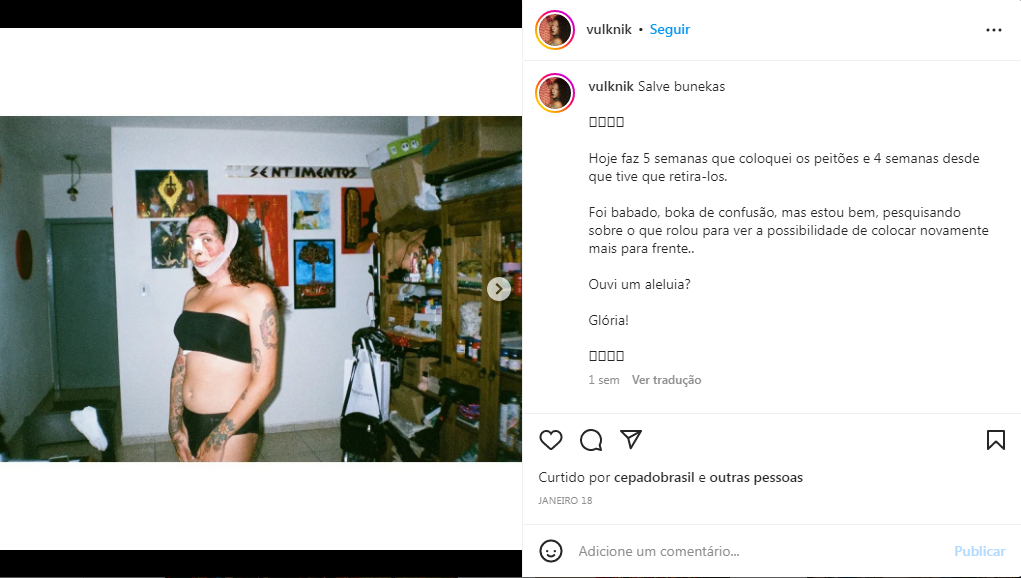Select the main post photo
Screen dimensions: 1021x578
(x=260, y=289)
